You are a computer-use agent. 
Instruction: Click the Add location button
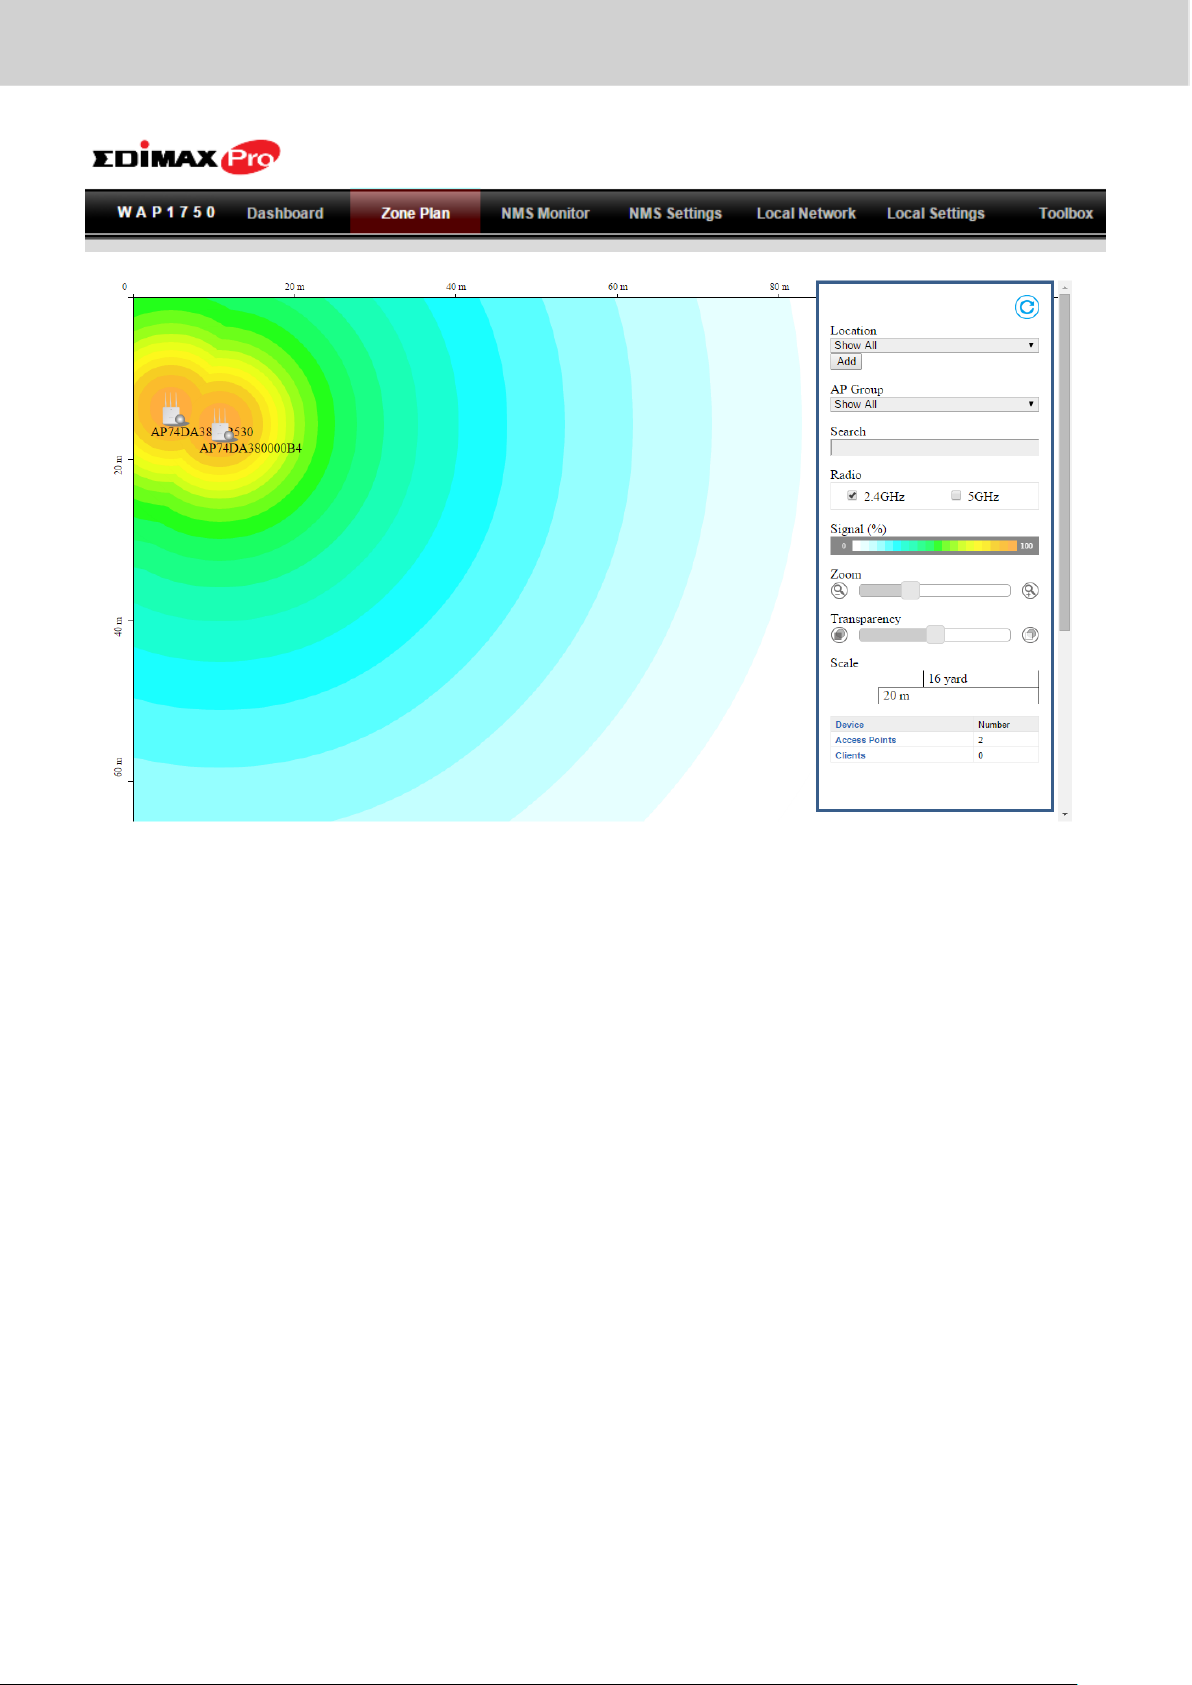pyautogui.click(x=846, y=362)
